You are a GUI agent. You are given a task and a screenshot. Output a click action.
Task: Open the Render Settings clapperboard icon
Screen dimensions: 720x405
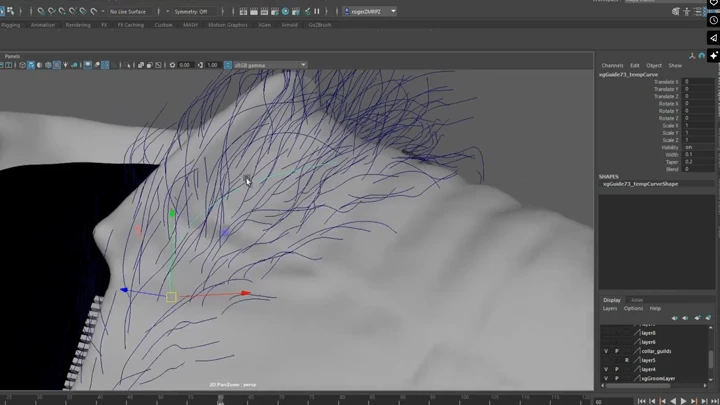click(275, 11)
